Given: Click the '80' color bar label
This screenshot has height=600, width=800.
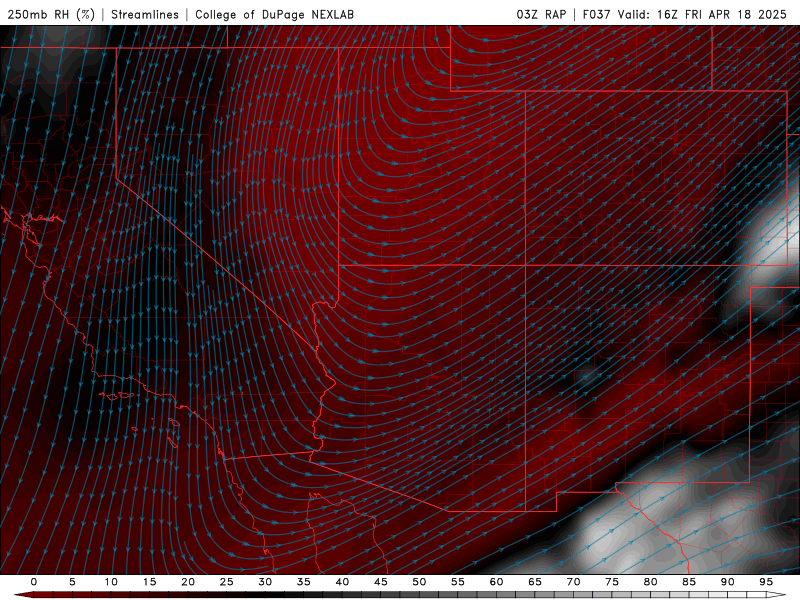Looking at the screenshot, I should [650, 582].
